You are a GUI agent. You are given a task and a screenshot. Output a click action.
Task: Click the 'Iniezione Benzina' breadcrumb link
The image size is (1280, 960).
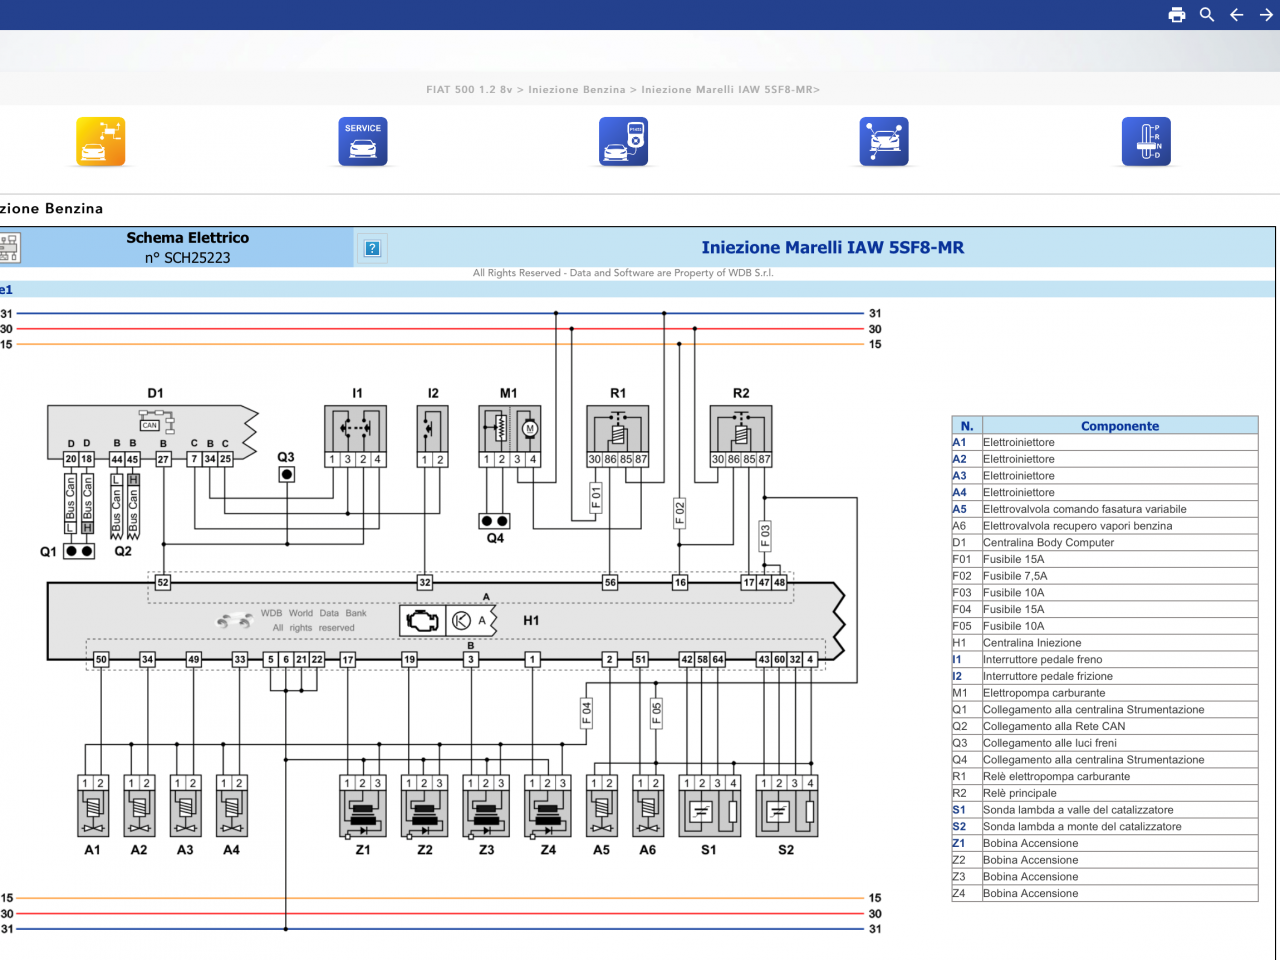pos(577,90)
